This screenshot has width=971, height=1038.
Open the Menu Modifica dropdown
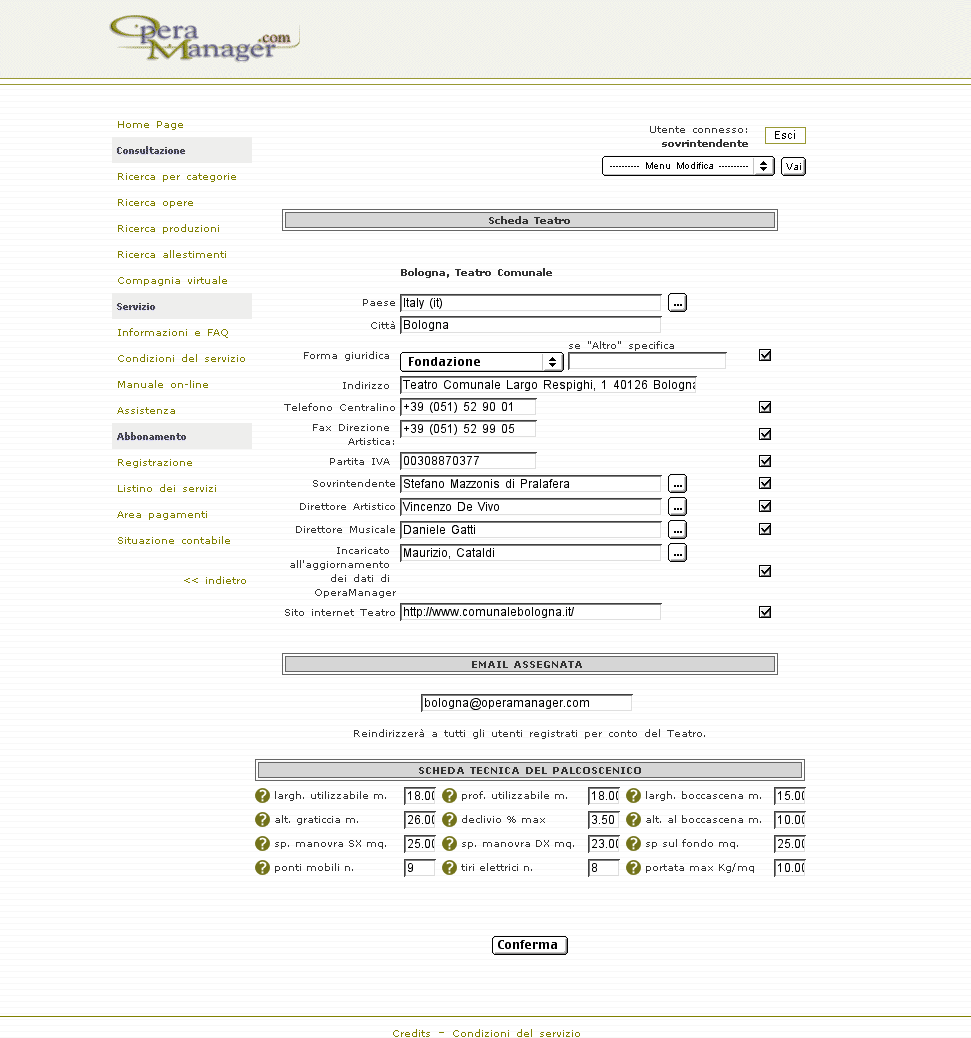(688, 166)
